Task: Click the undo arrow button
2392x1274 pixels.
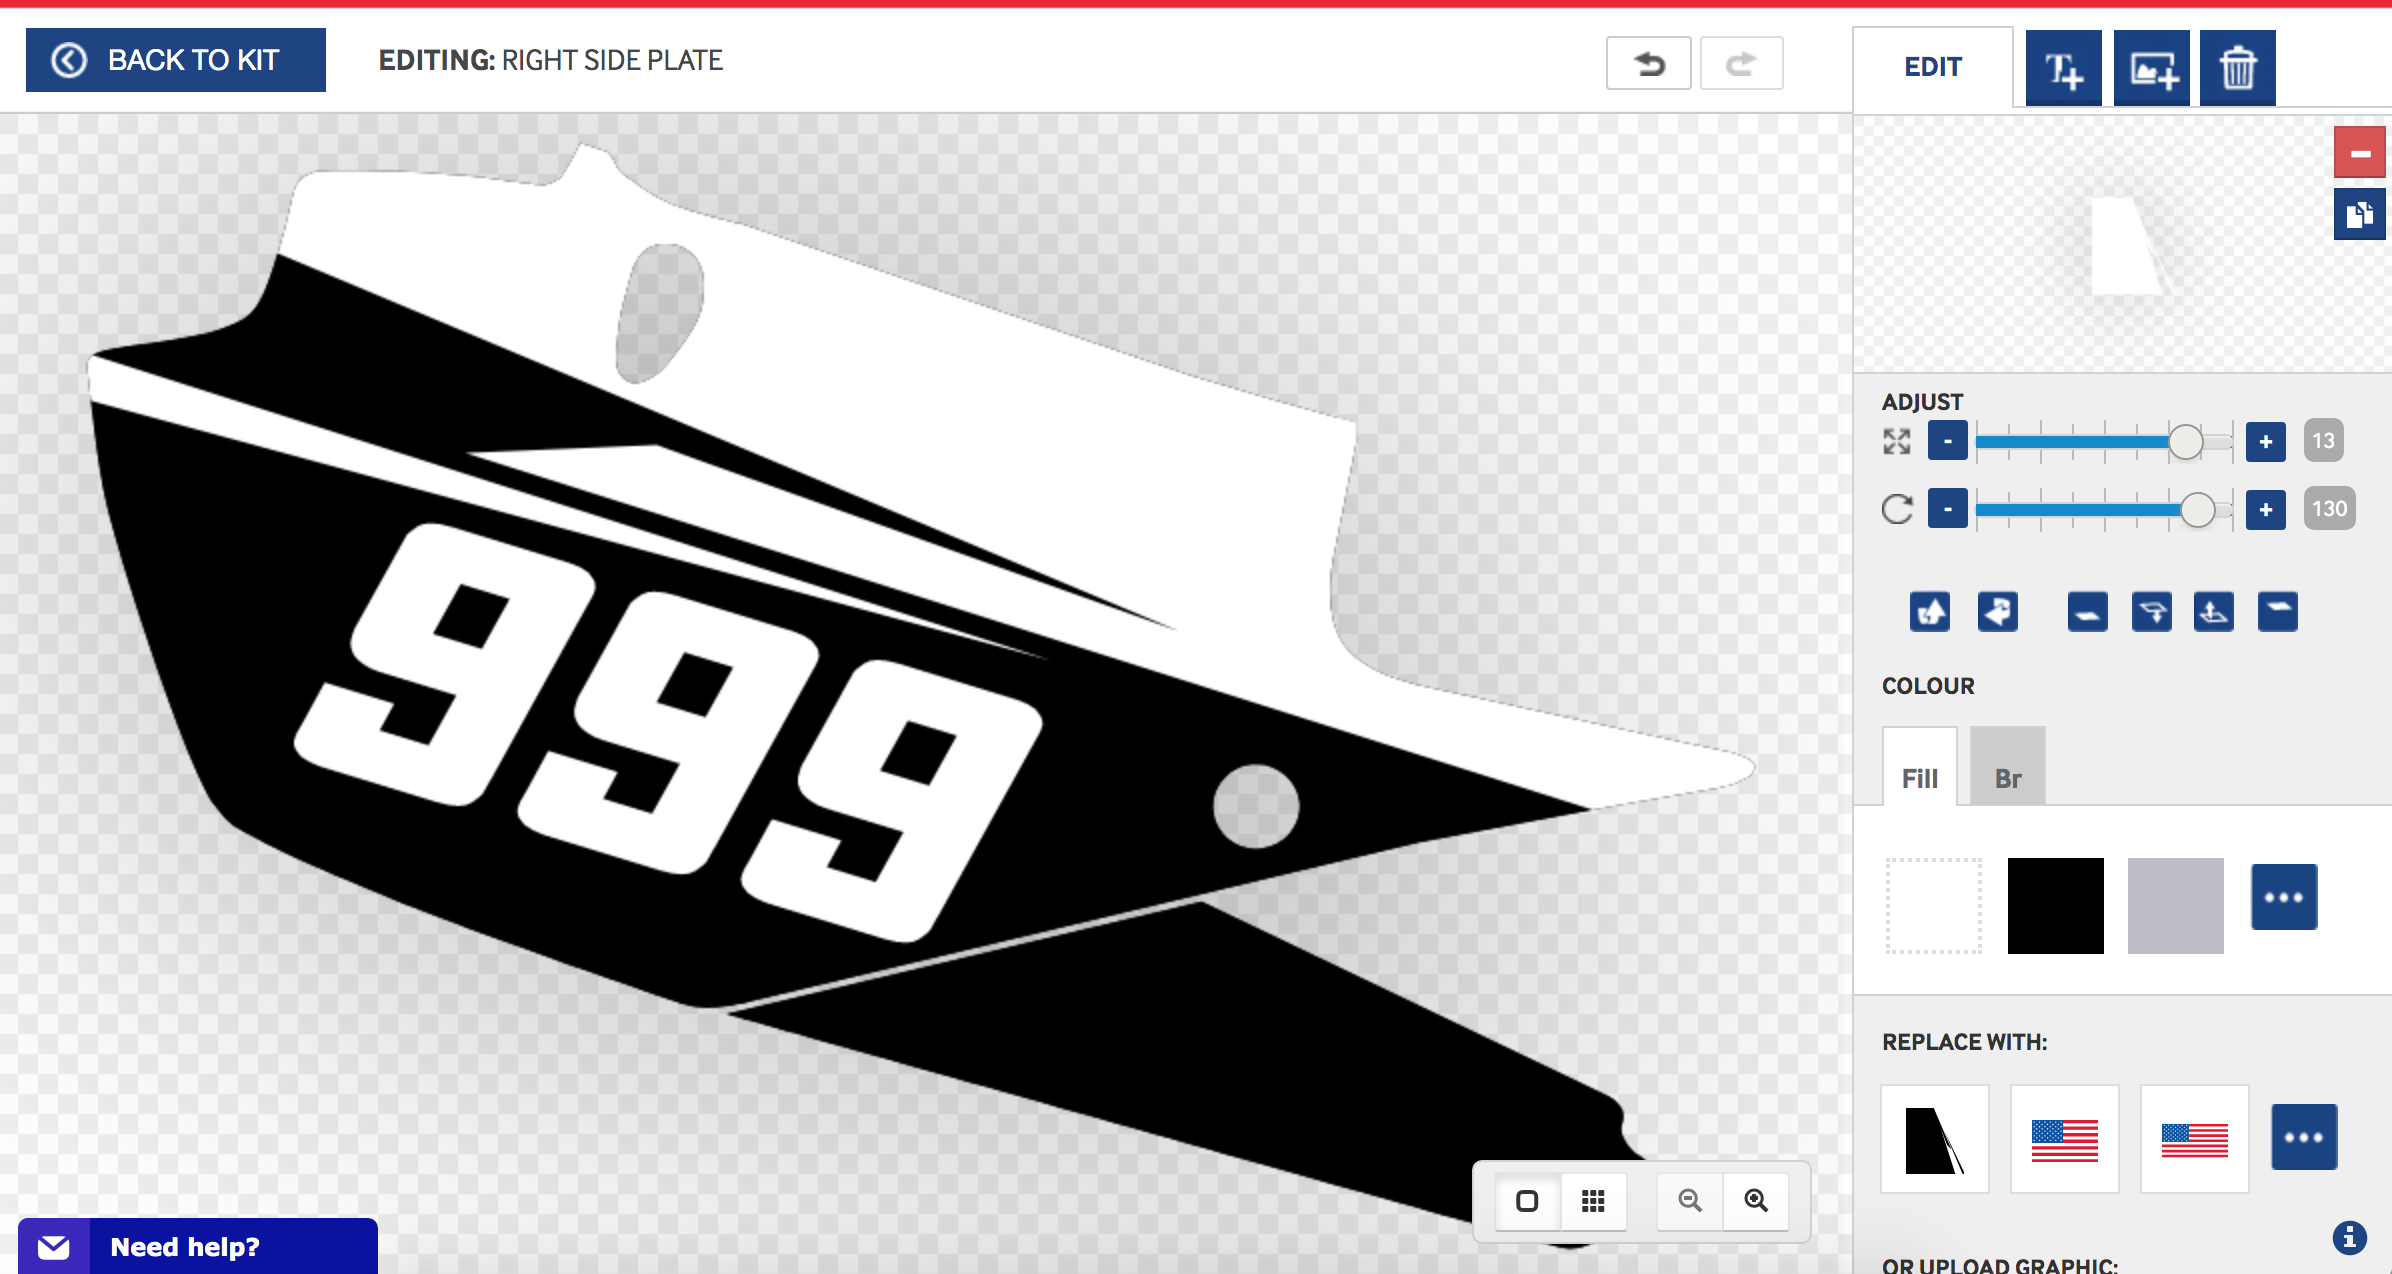Action: click(x=1648, y=64)
